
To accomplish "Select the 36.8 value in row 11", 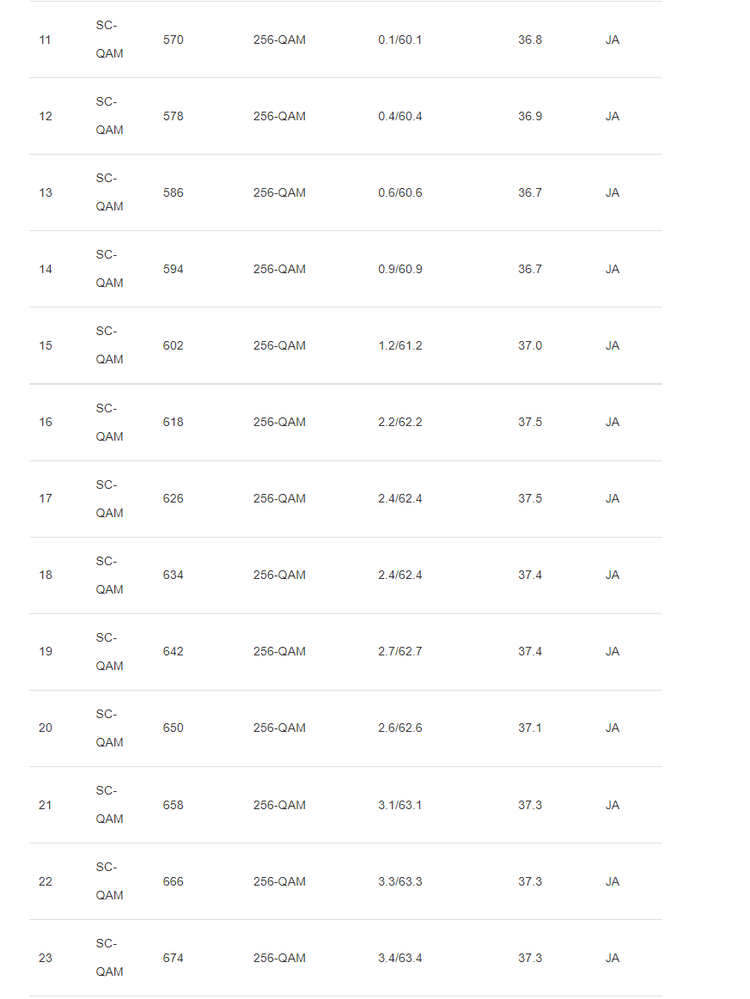I will point(530,40).
